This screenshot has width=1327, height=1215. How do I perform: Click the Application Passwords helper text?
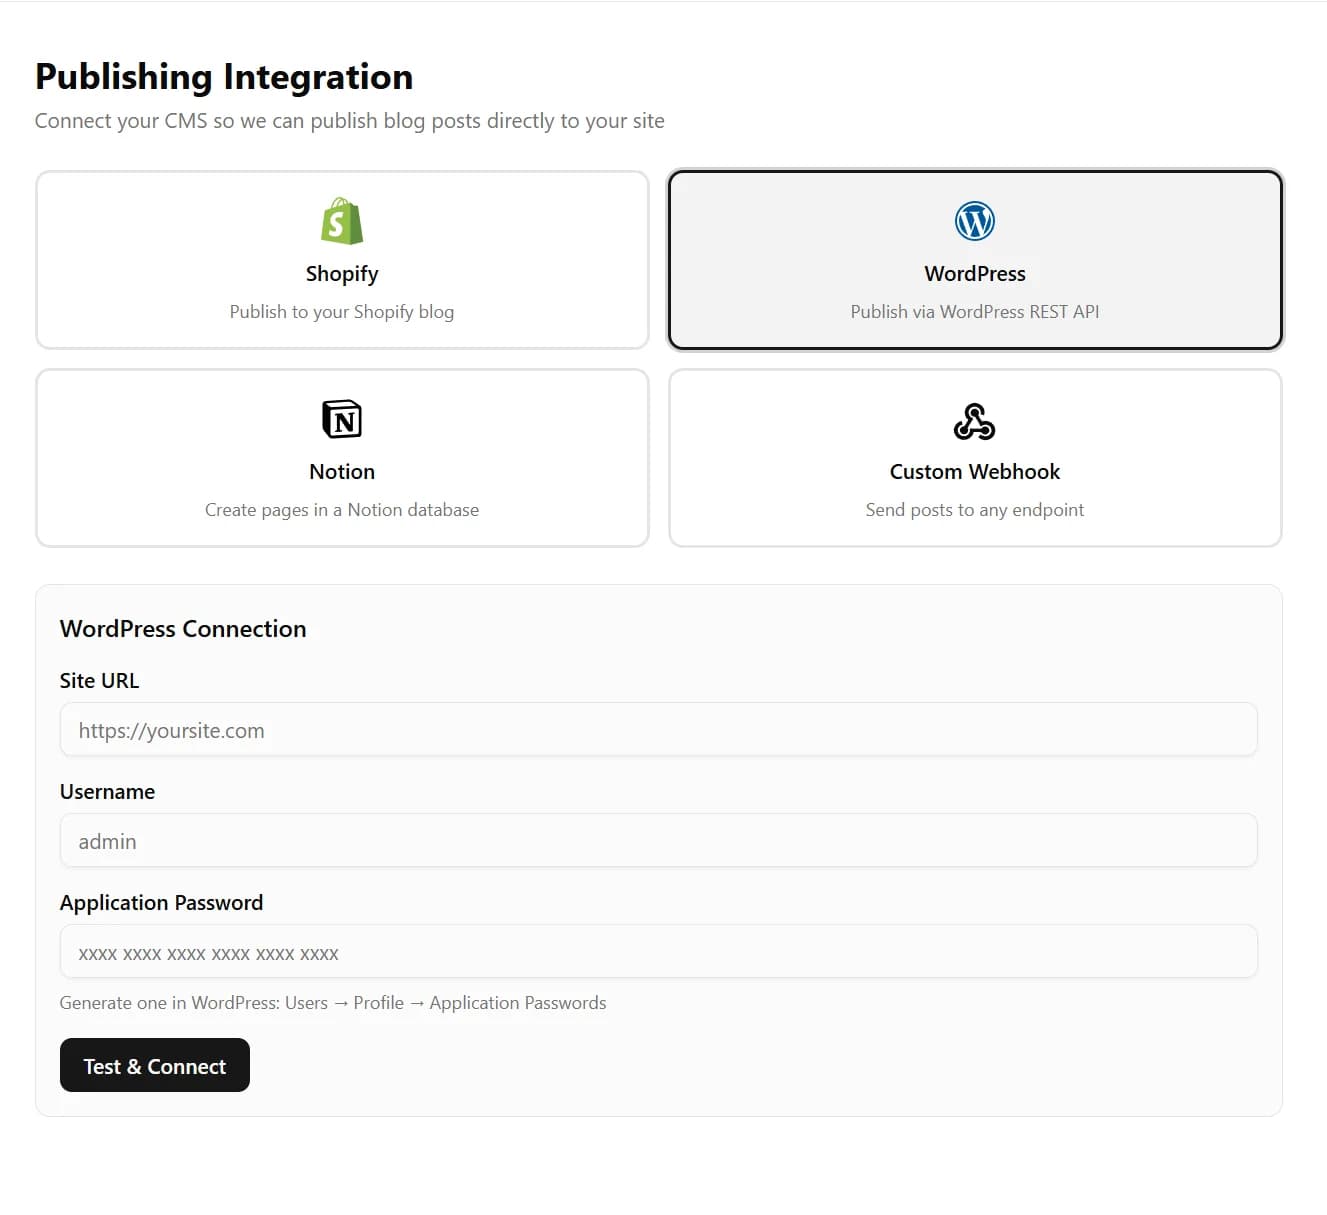pyautogui.click(x=333, y=1002)
